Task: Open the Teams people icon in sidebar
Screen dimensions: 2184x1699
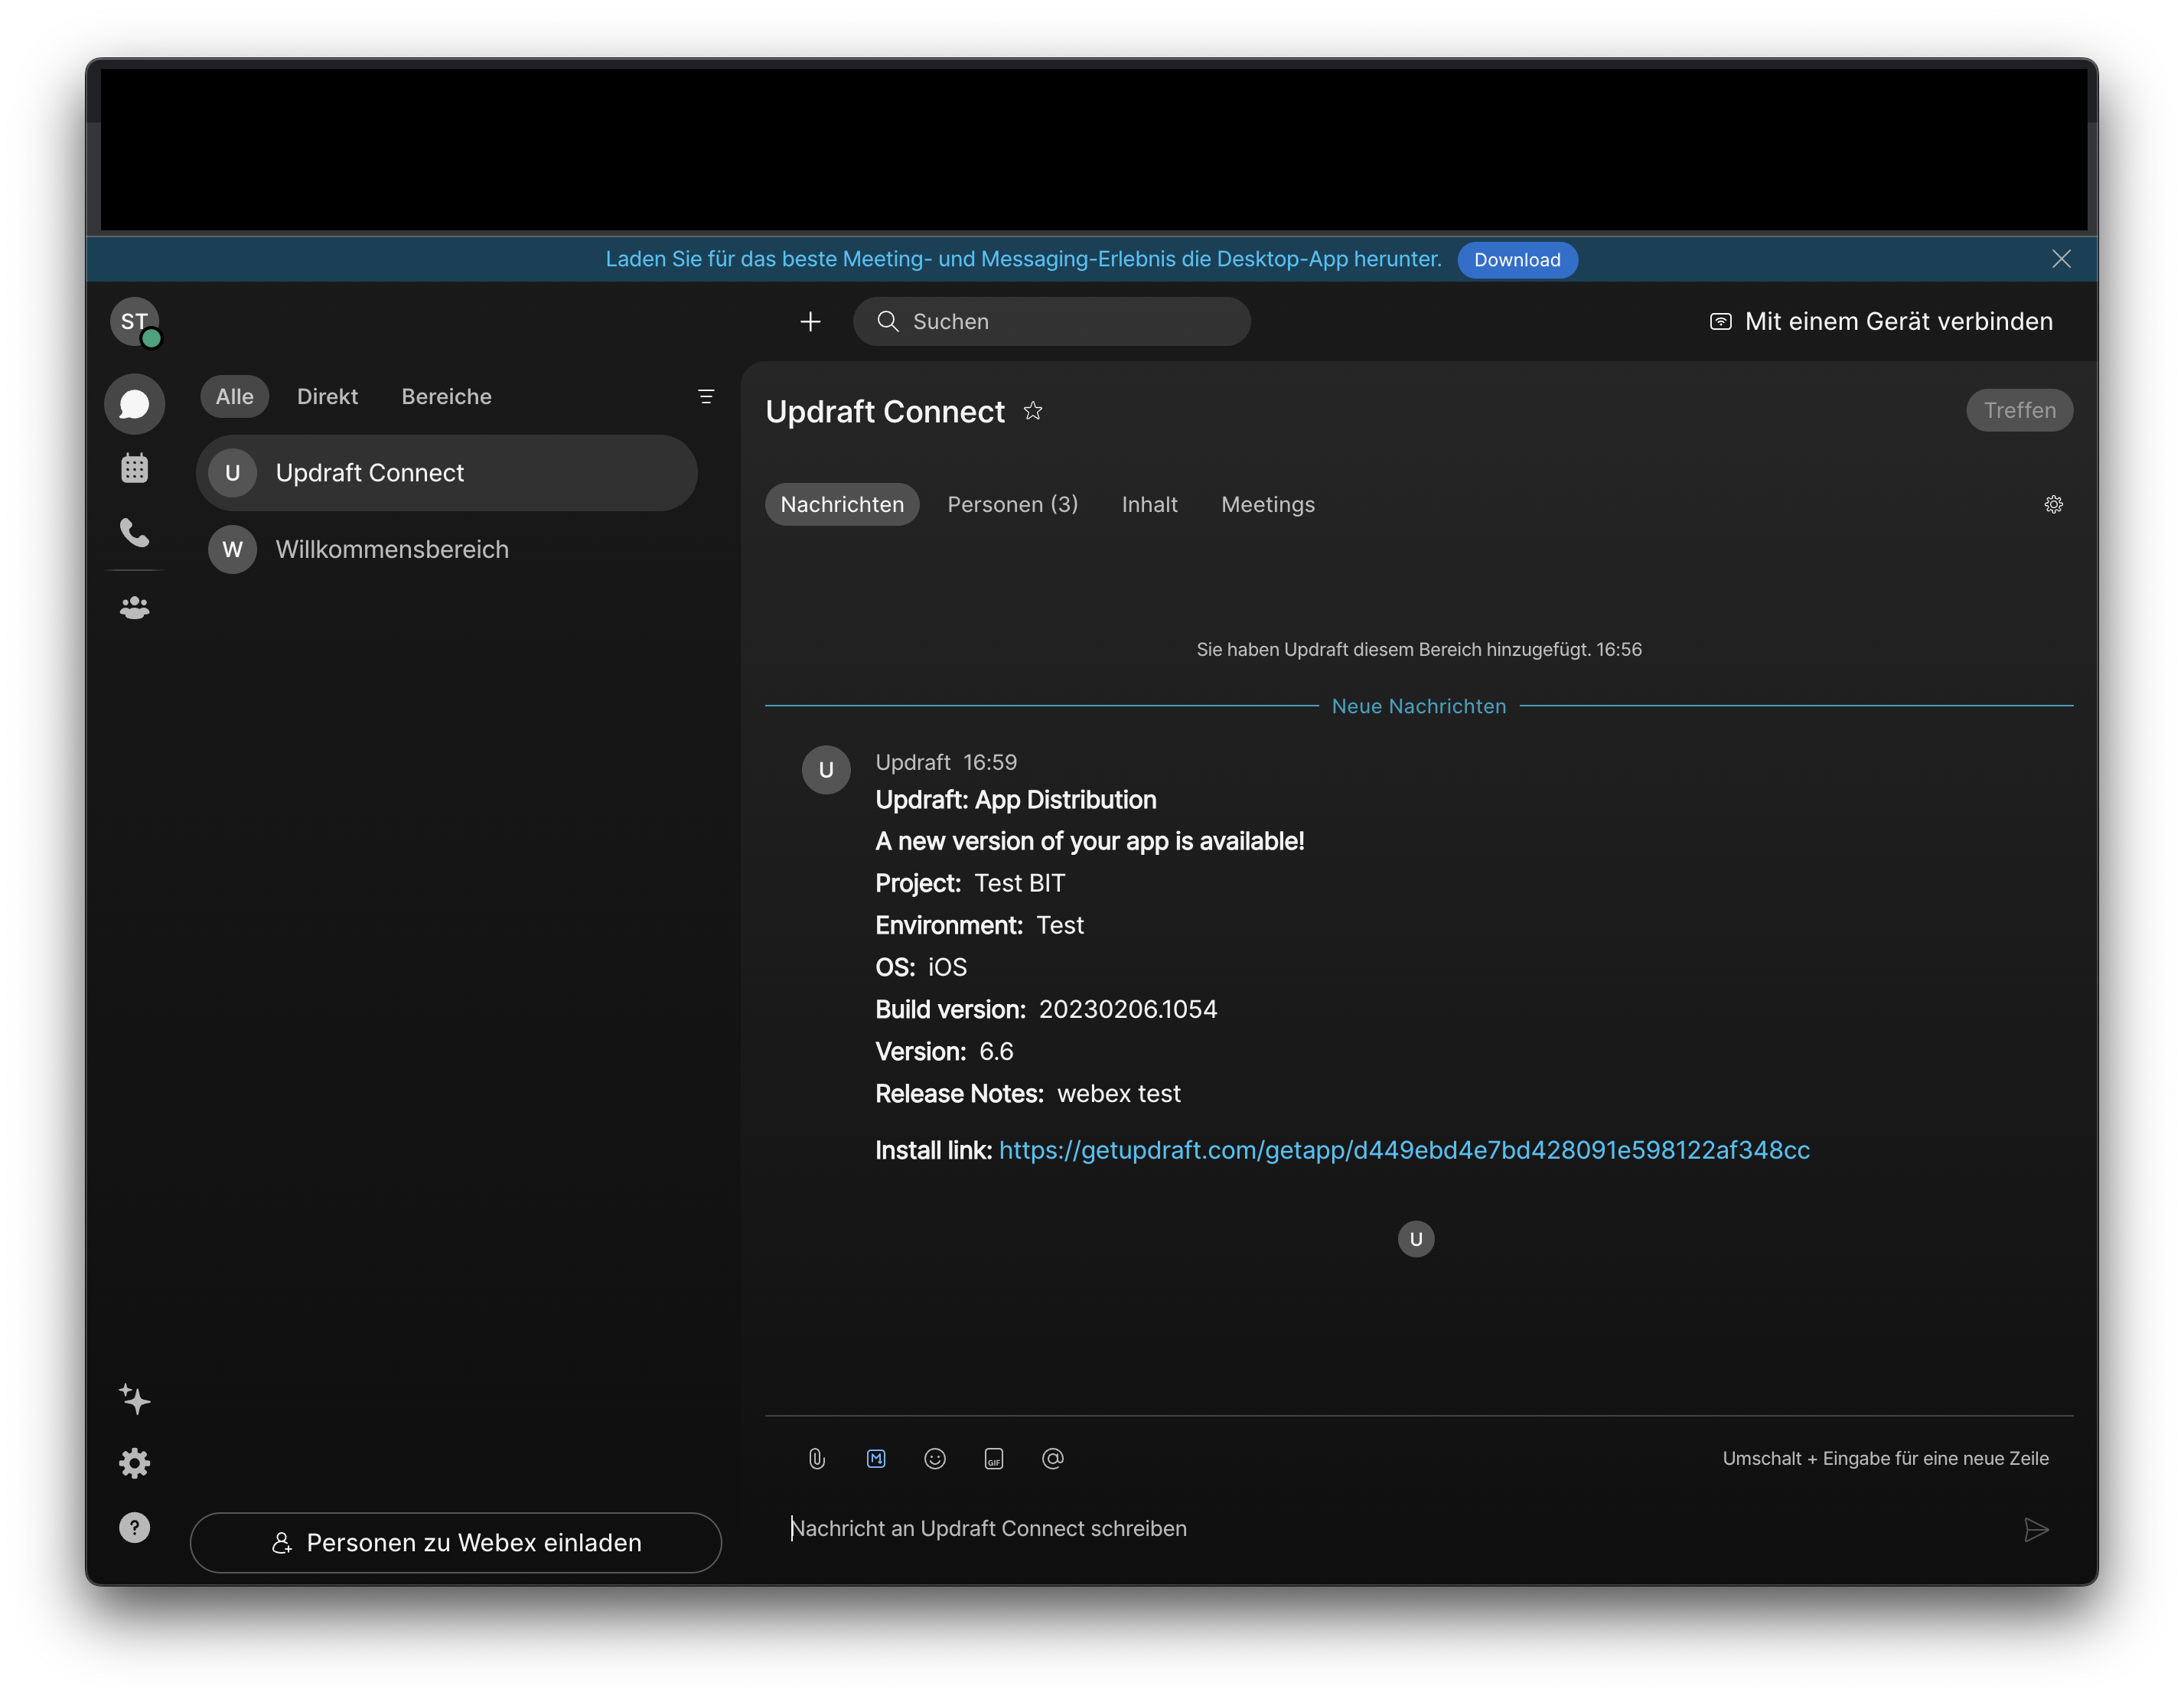Action: tap(134, 607)
